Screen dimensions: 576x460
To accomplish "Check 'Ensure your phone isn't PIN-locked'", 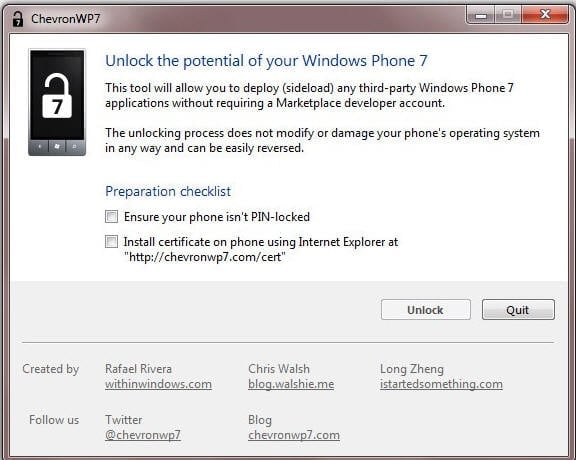I will pyautogui.click(x=111, y=217).
